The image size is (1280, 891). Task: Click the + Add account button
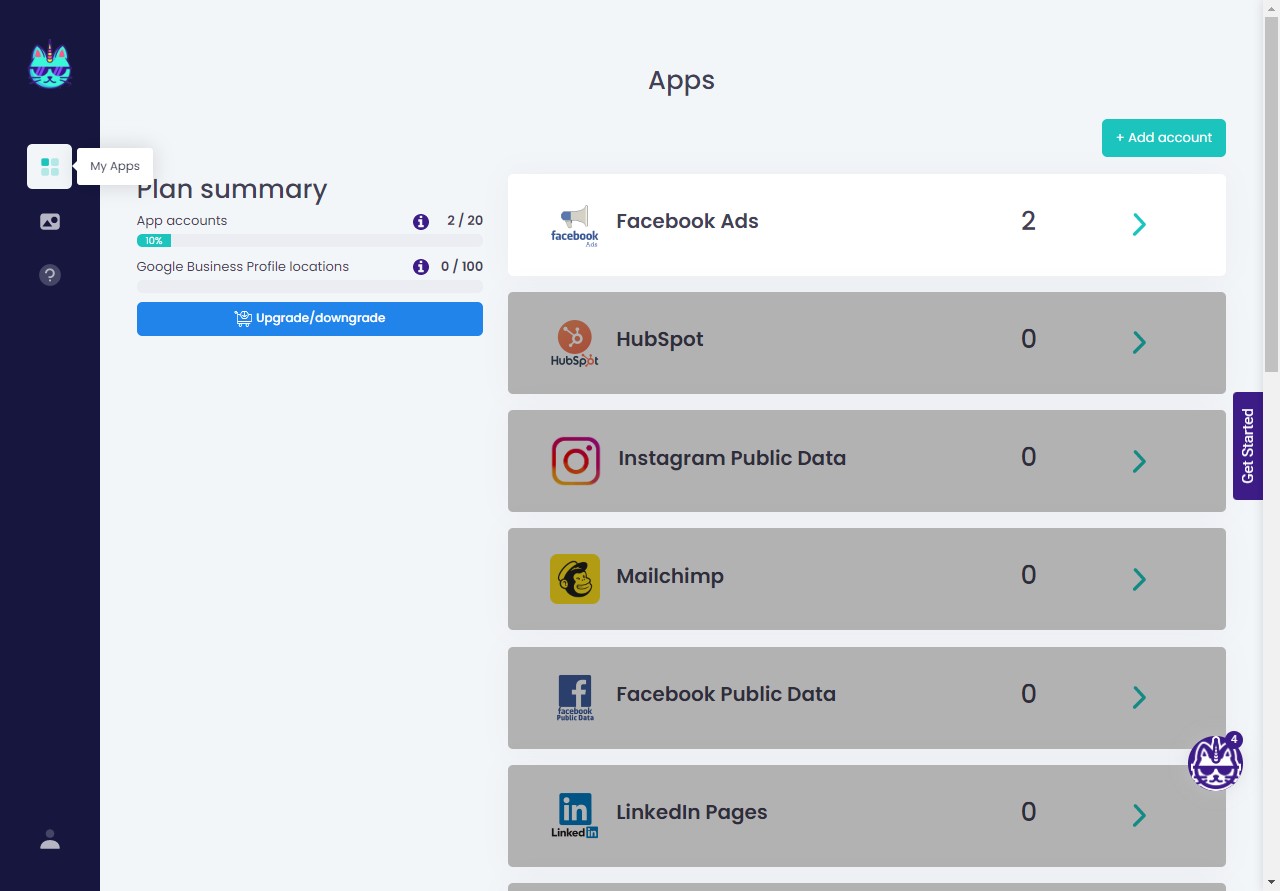click(x=1164, y=138)
